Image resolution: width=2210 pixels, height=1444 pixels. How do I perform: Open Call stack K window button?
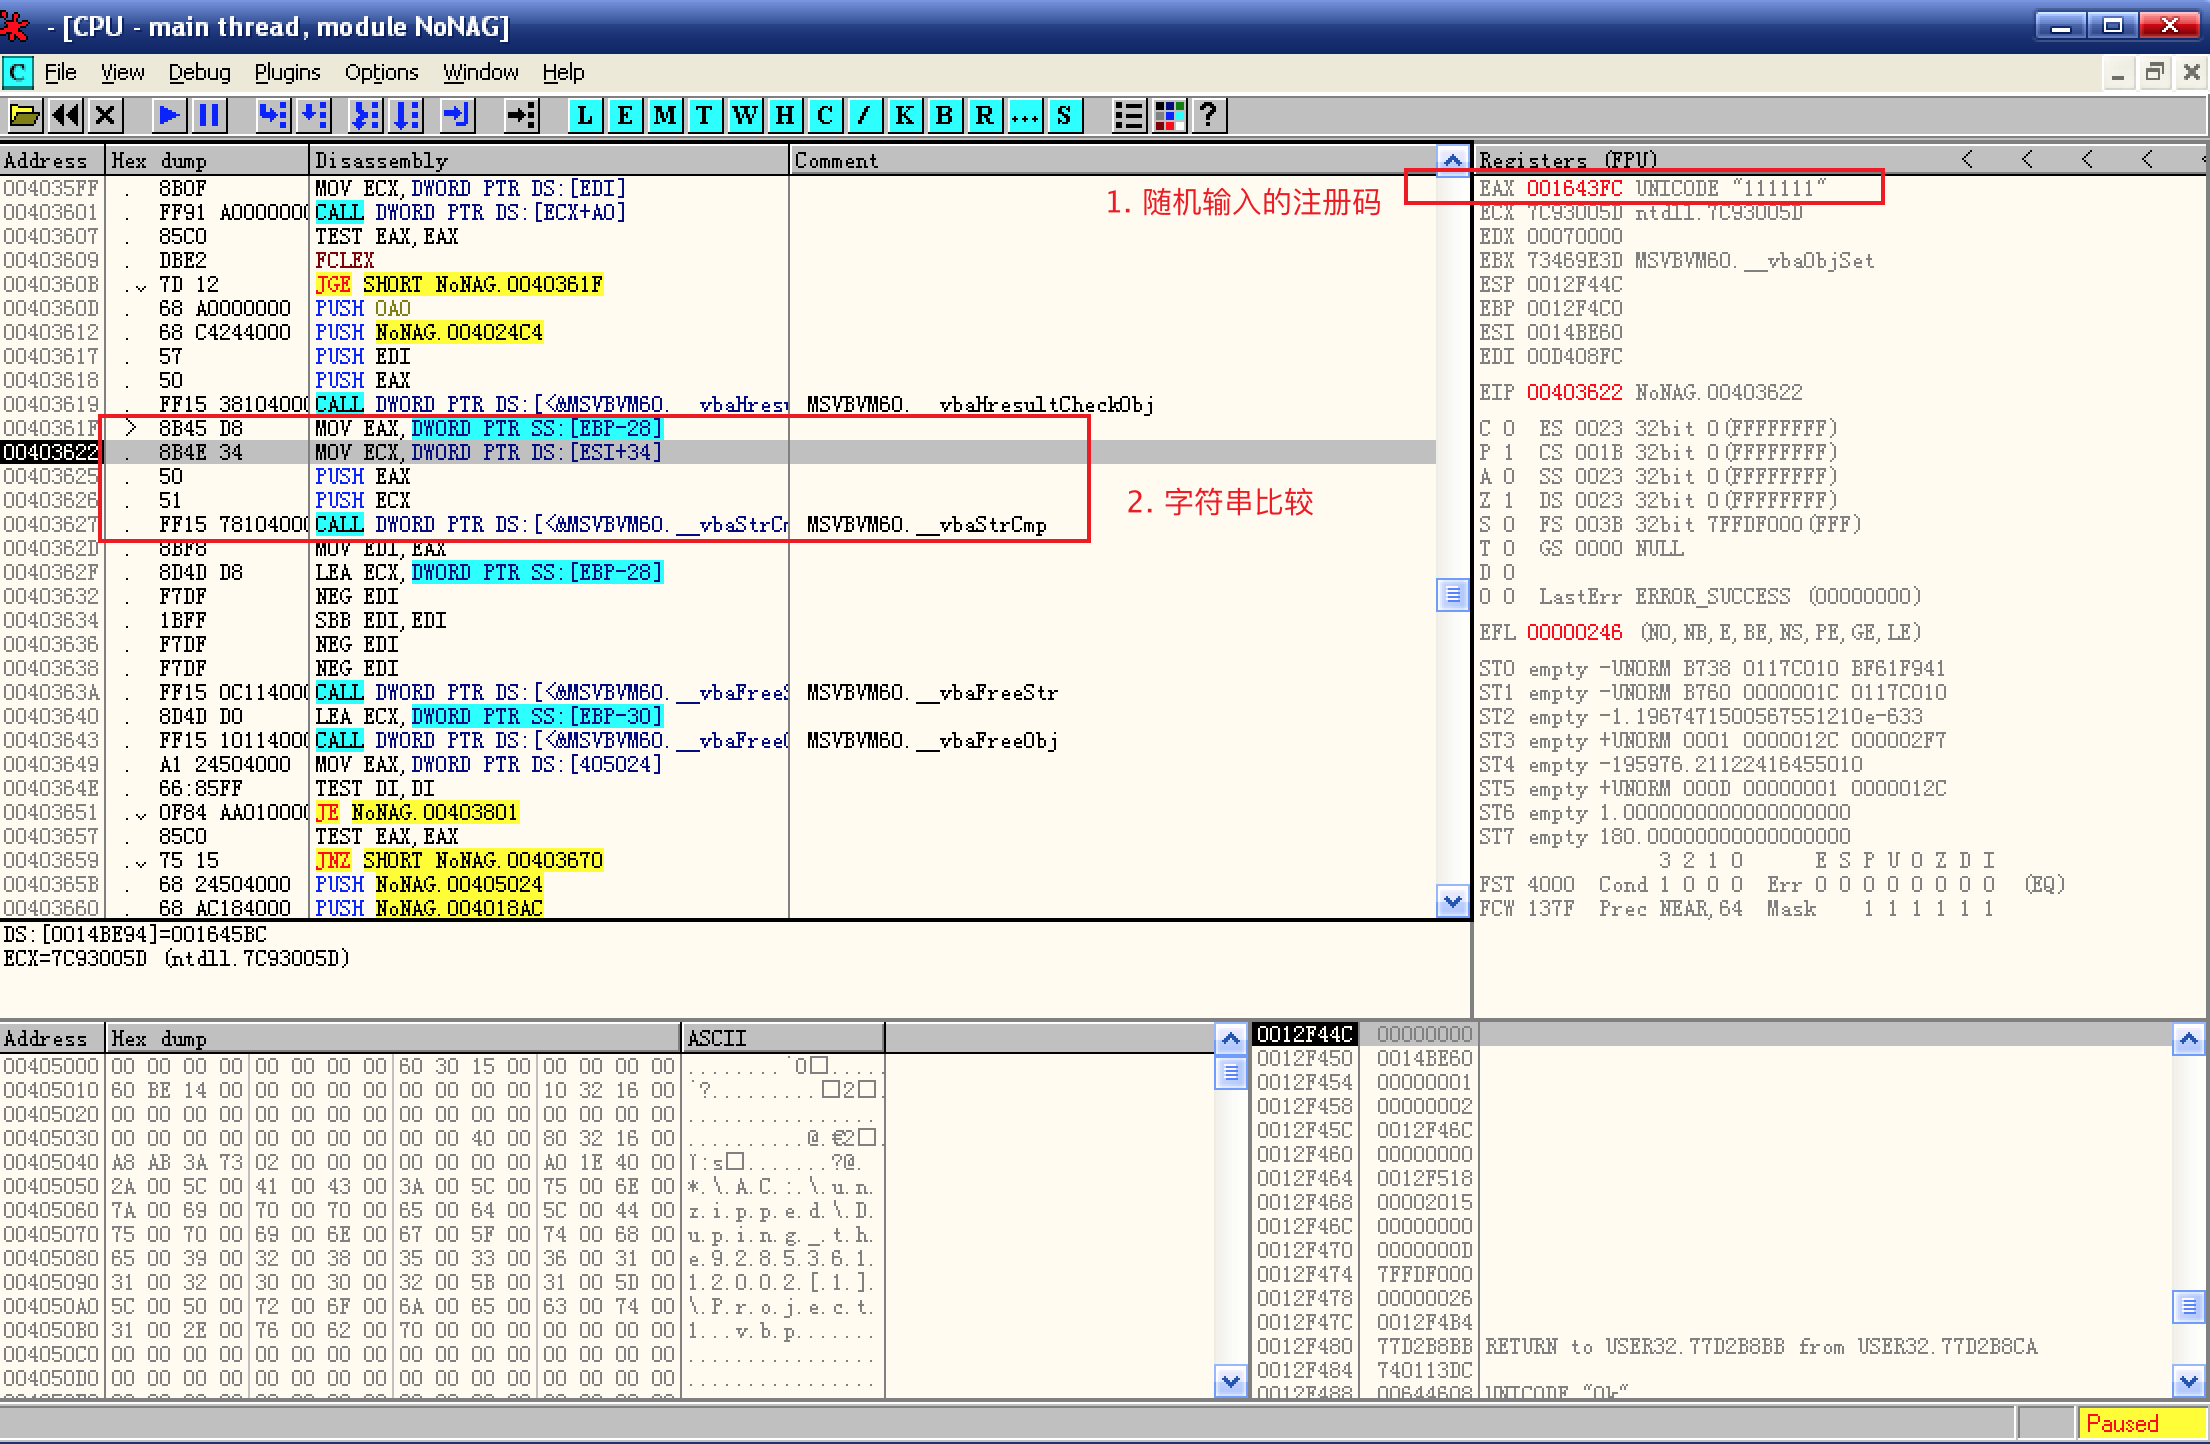[x=904, y=116]
